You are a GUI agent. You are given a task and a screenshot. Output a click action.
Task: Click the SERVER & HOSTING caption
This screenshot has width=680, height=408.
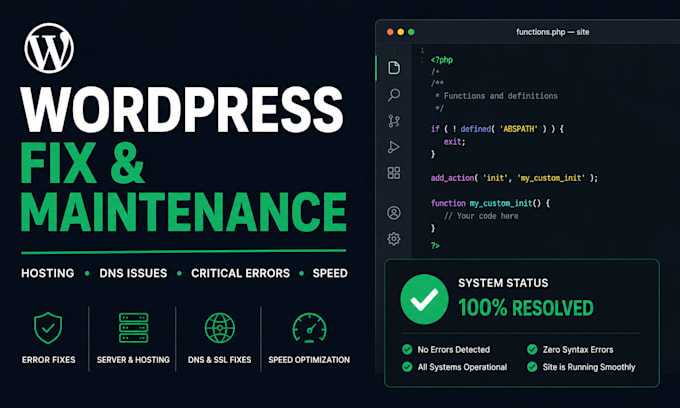pyautogui.click(x=133, y=360)
